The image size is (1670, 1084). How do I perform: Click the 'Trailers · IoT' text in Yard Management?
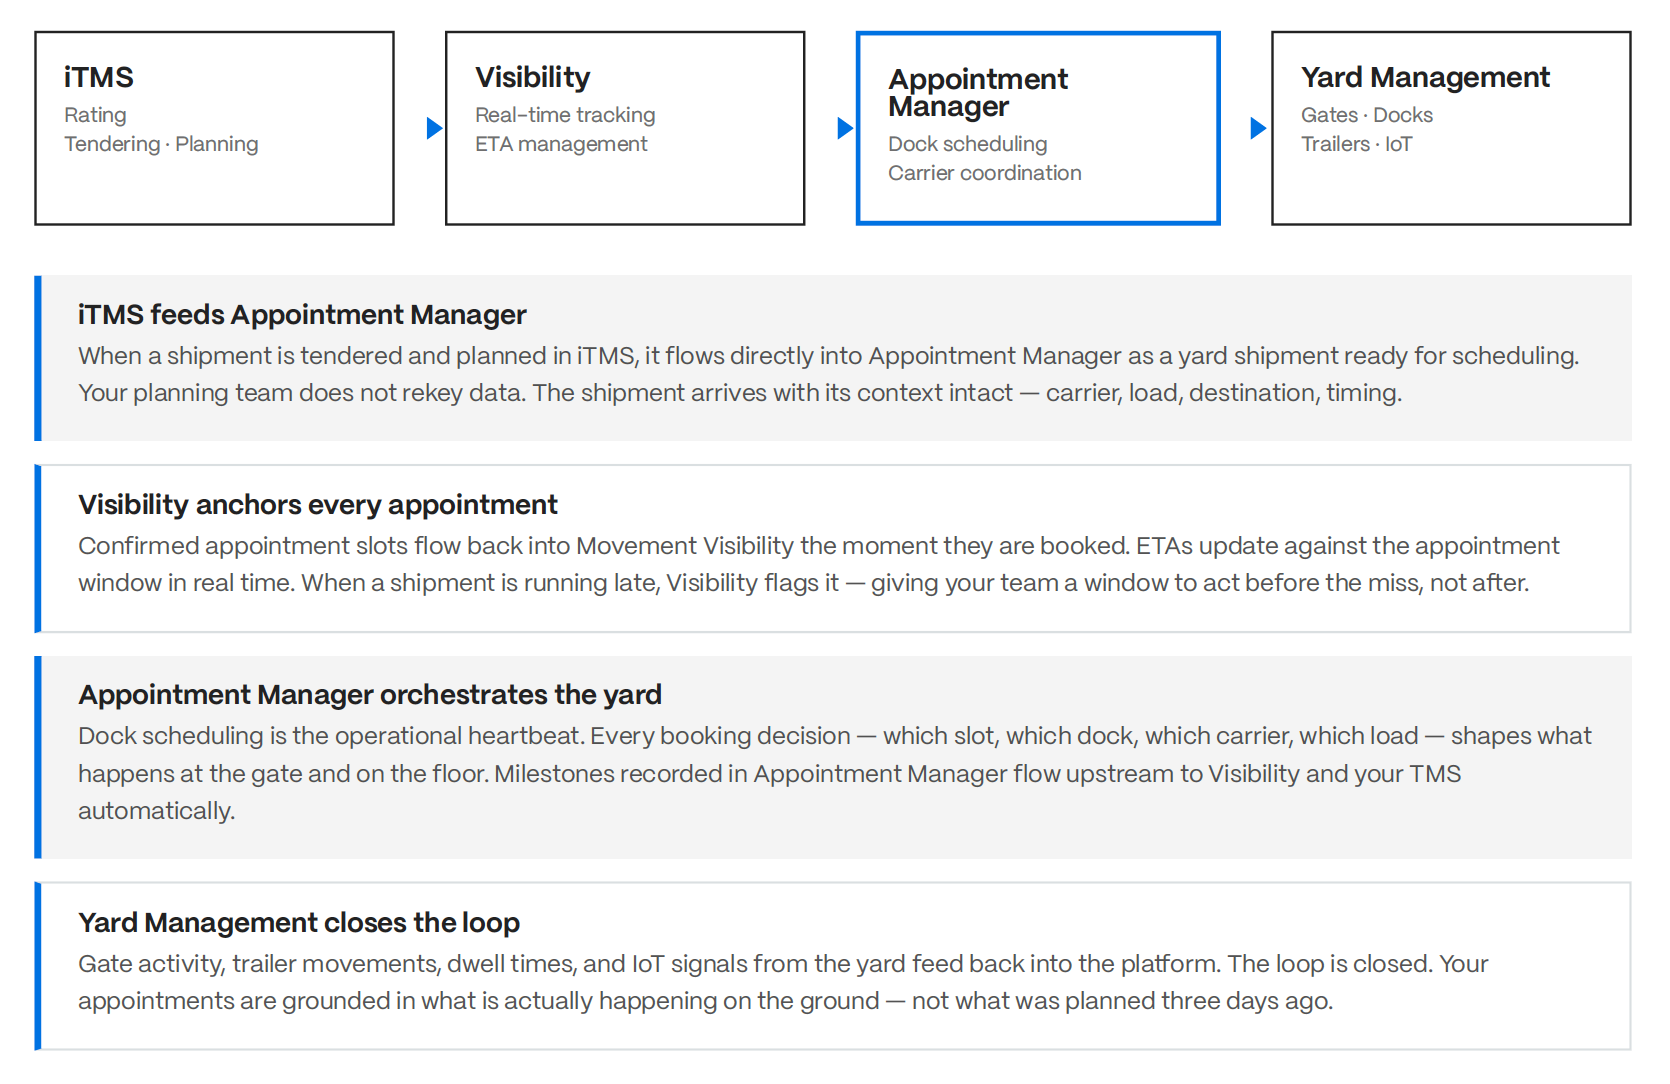coord(1357,144)
